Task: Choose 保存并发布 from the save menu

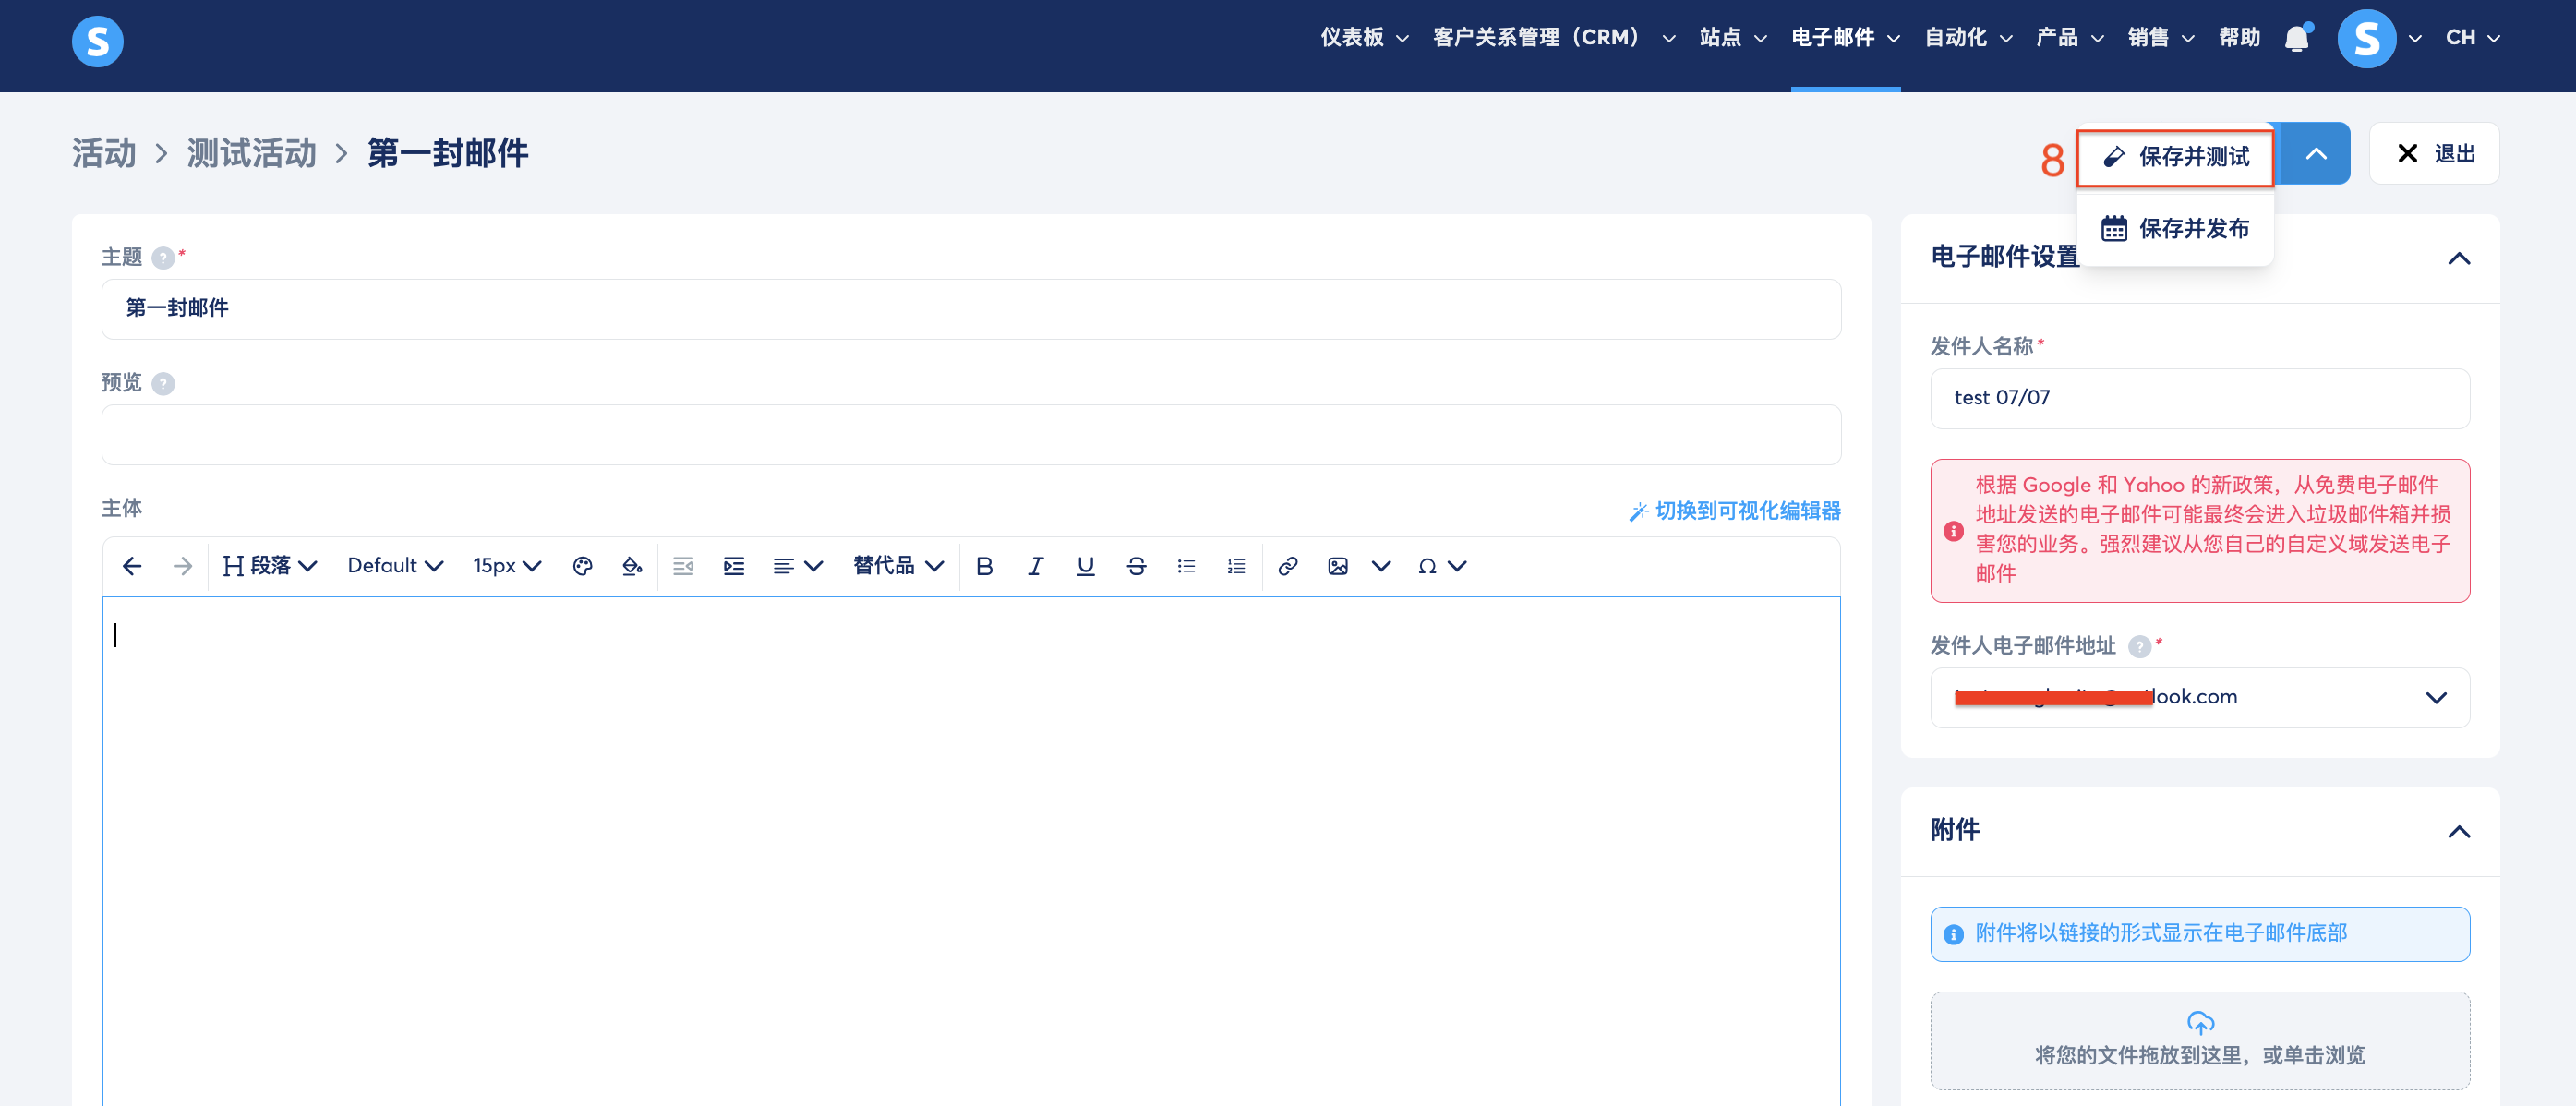Action: coord(2175,229)
